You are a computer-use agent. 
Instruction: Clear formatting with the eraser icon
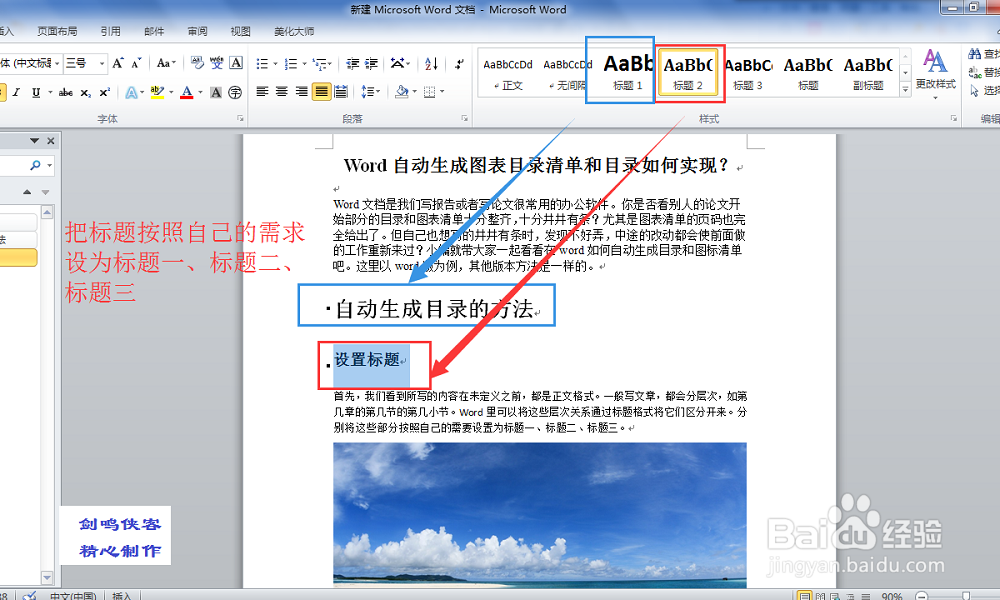click(x=197, y=63)
